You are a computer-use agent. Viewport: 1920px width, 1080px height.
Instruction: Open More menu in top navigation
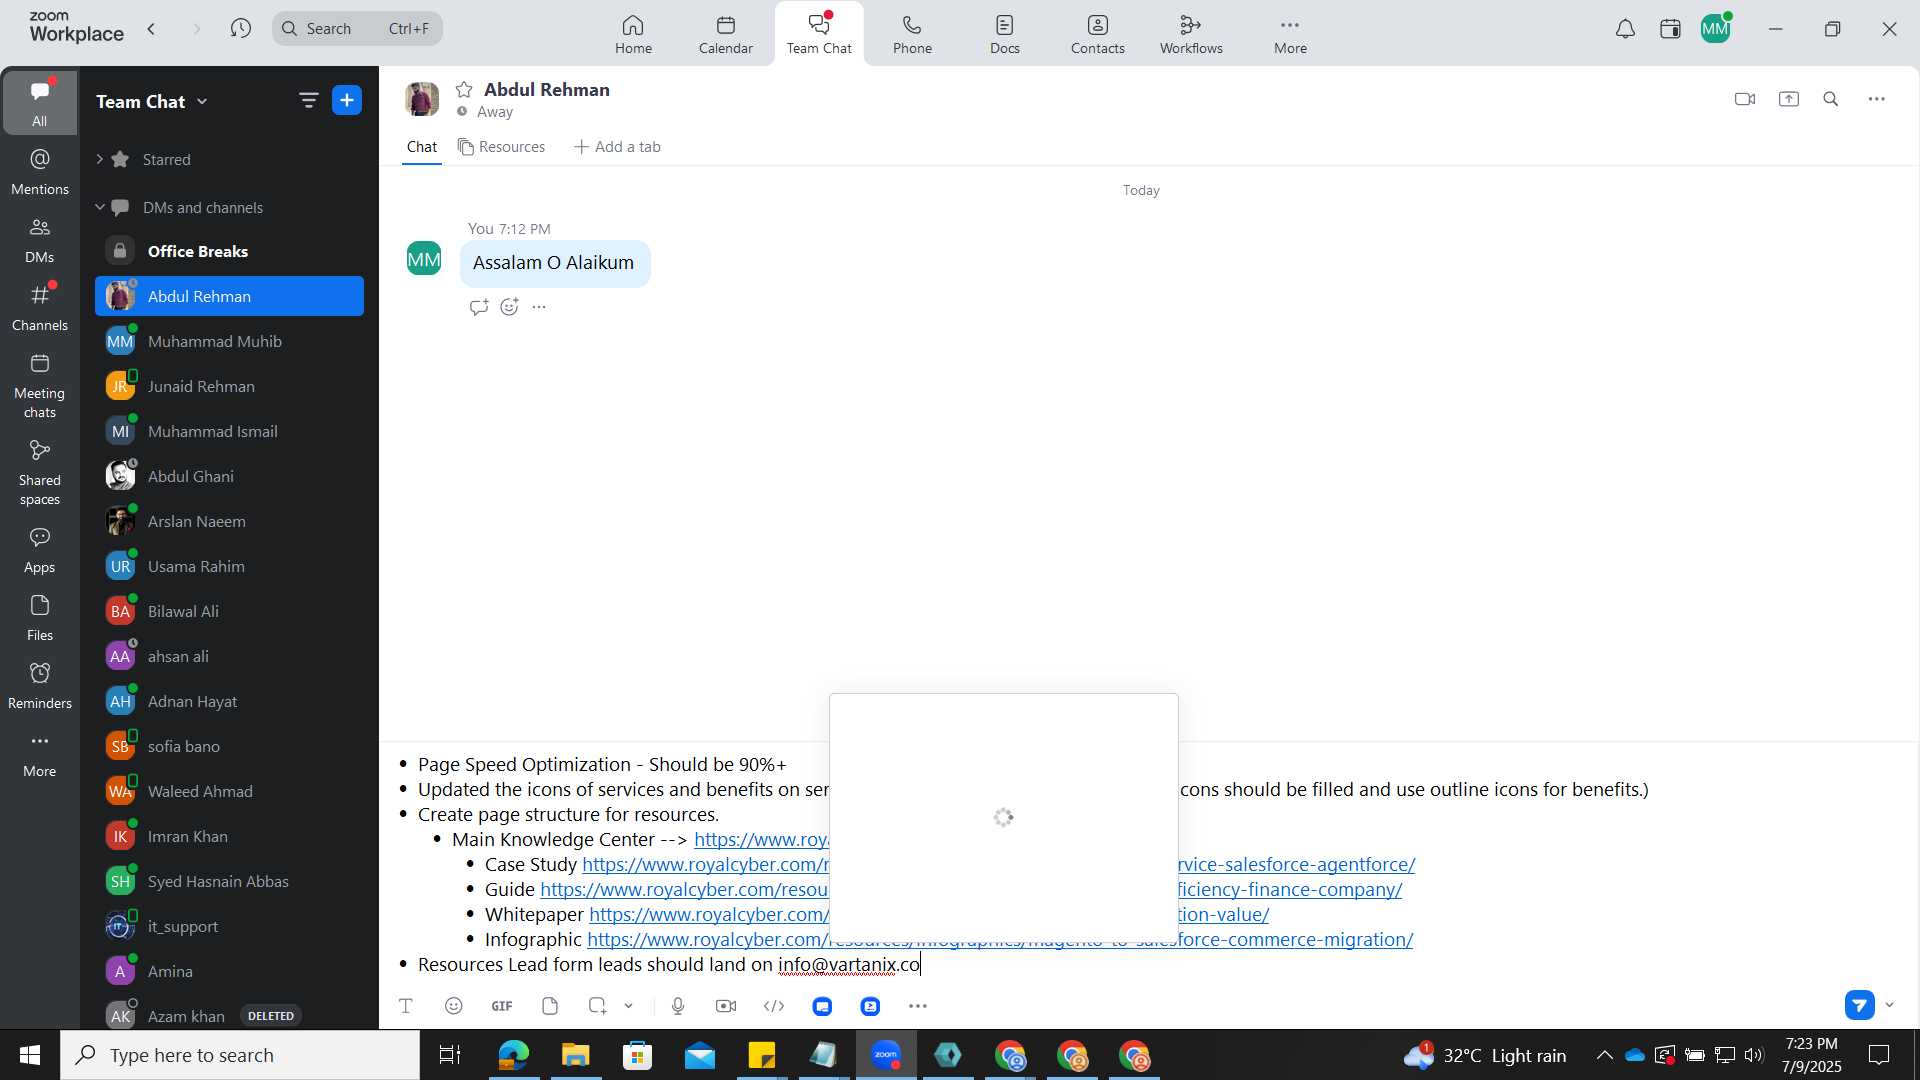[x=1290, y=34]
